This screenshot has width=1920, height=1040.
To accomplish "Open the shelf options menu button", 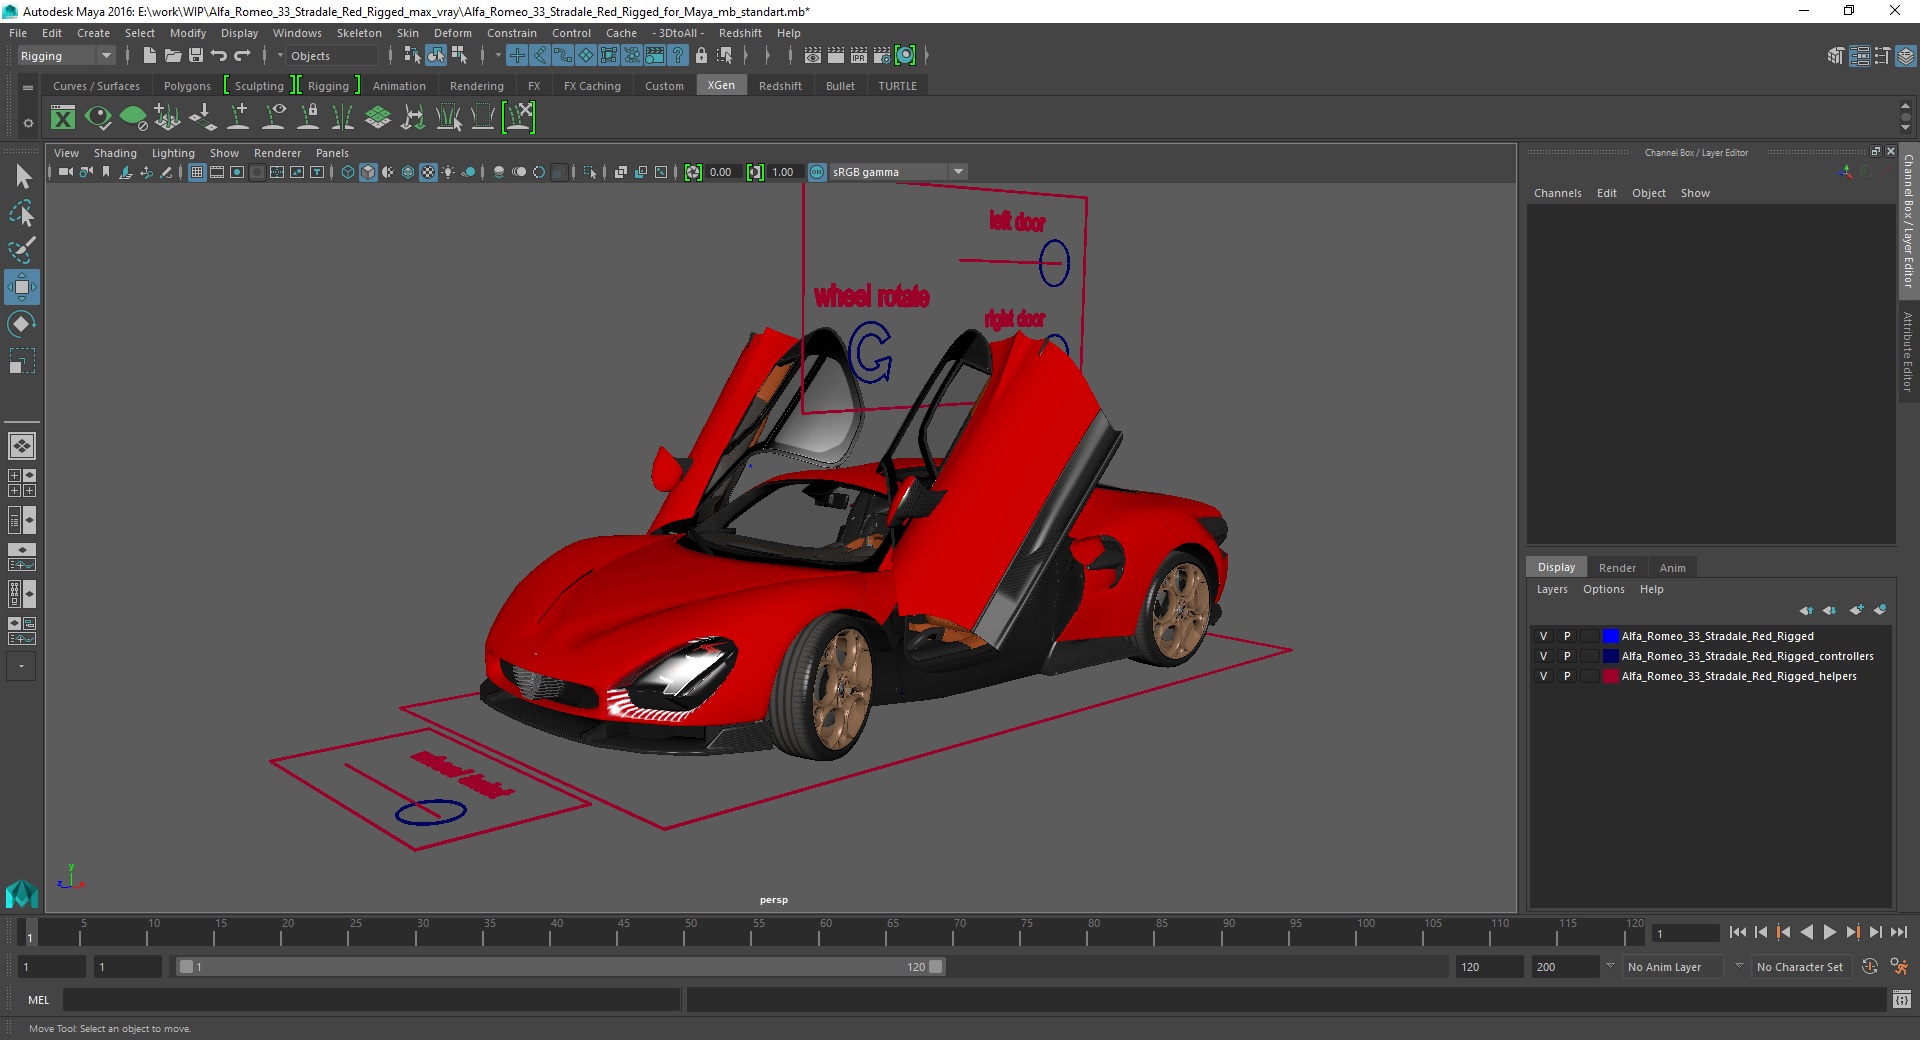I will [x=28, y=123].
